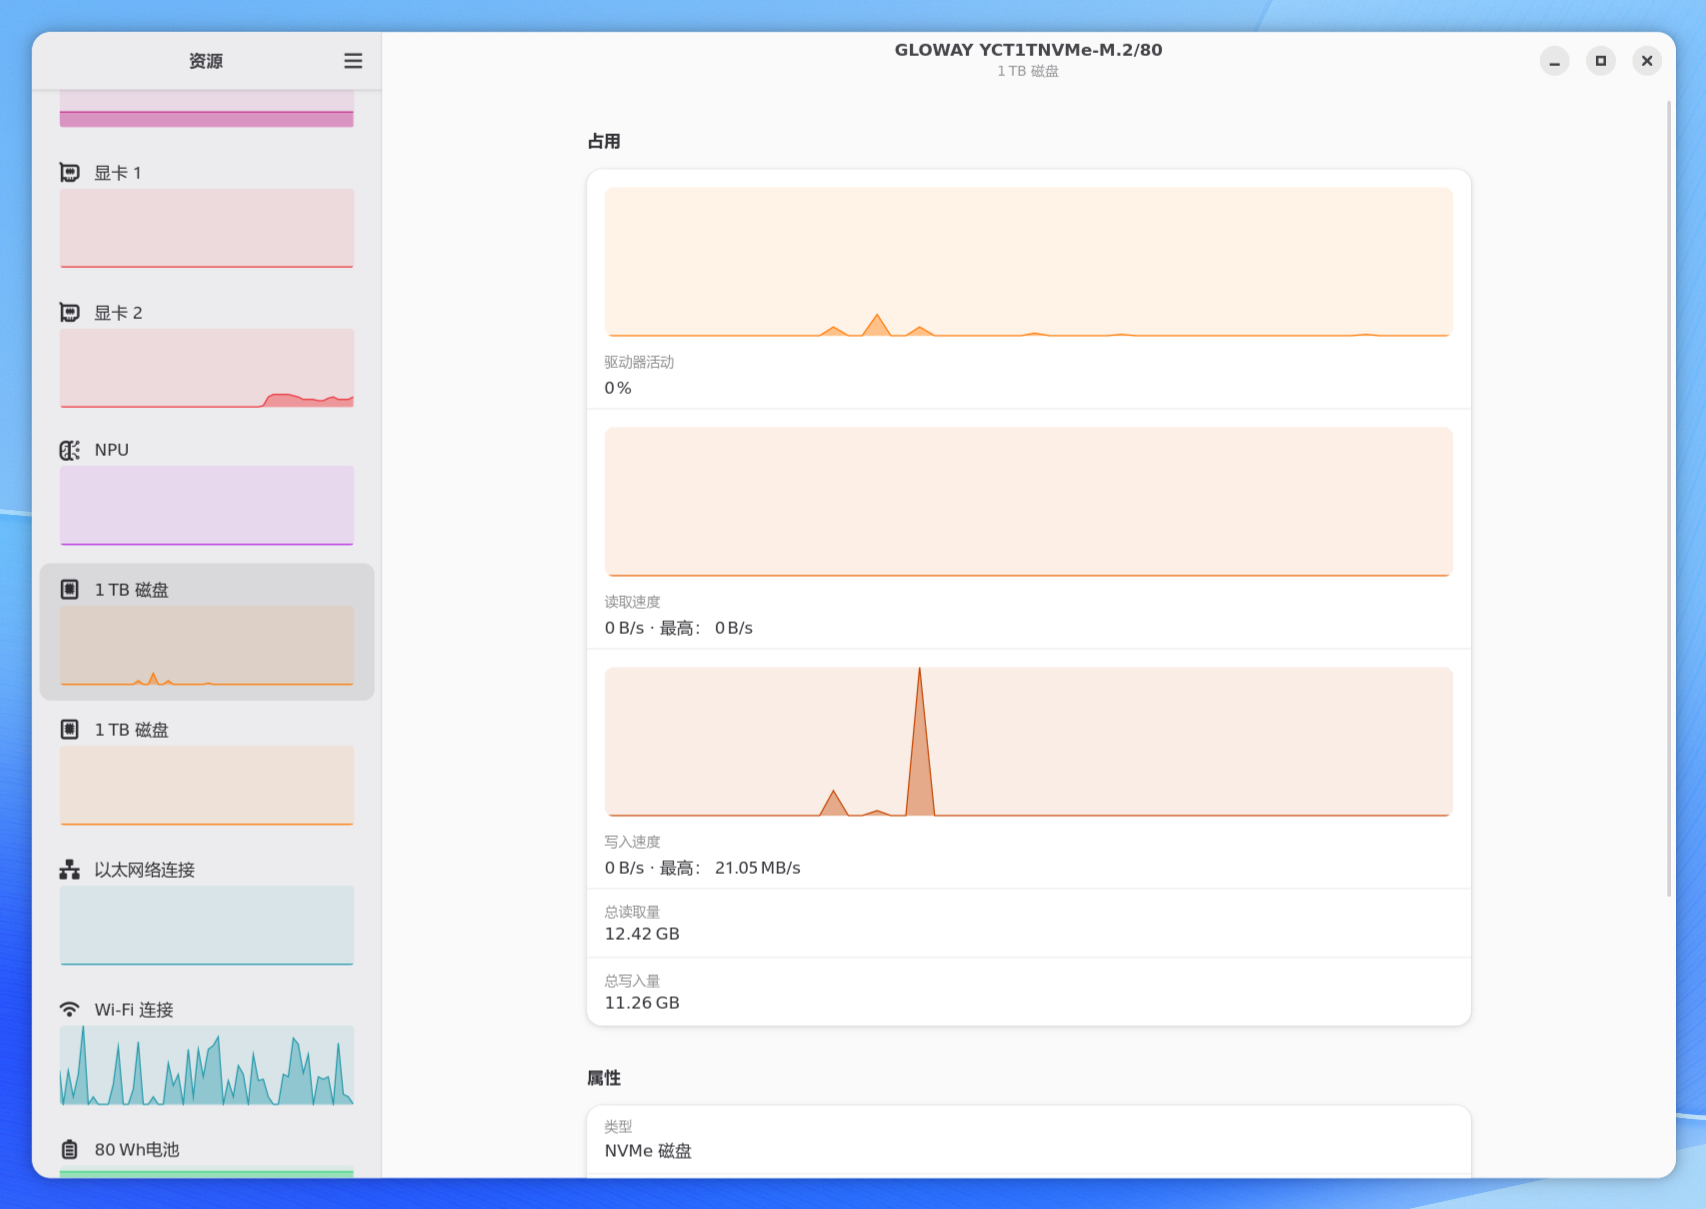Select 显卡 1 in the sidebar
This screenshot has height=1209, width=1706.
click(207, 213)
